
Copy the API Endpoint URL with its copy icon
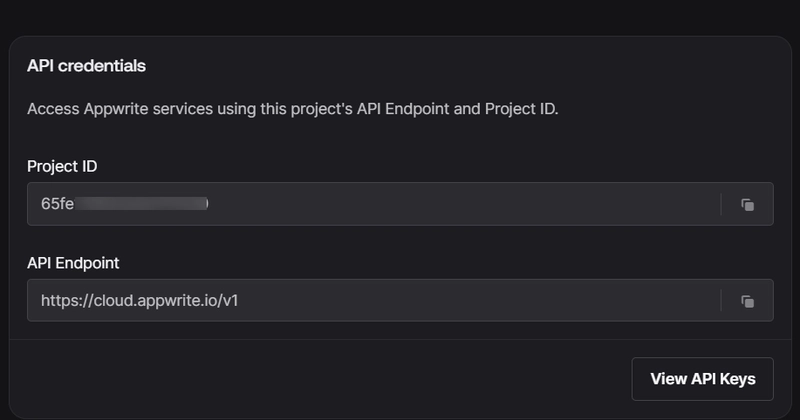(747, 301)
